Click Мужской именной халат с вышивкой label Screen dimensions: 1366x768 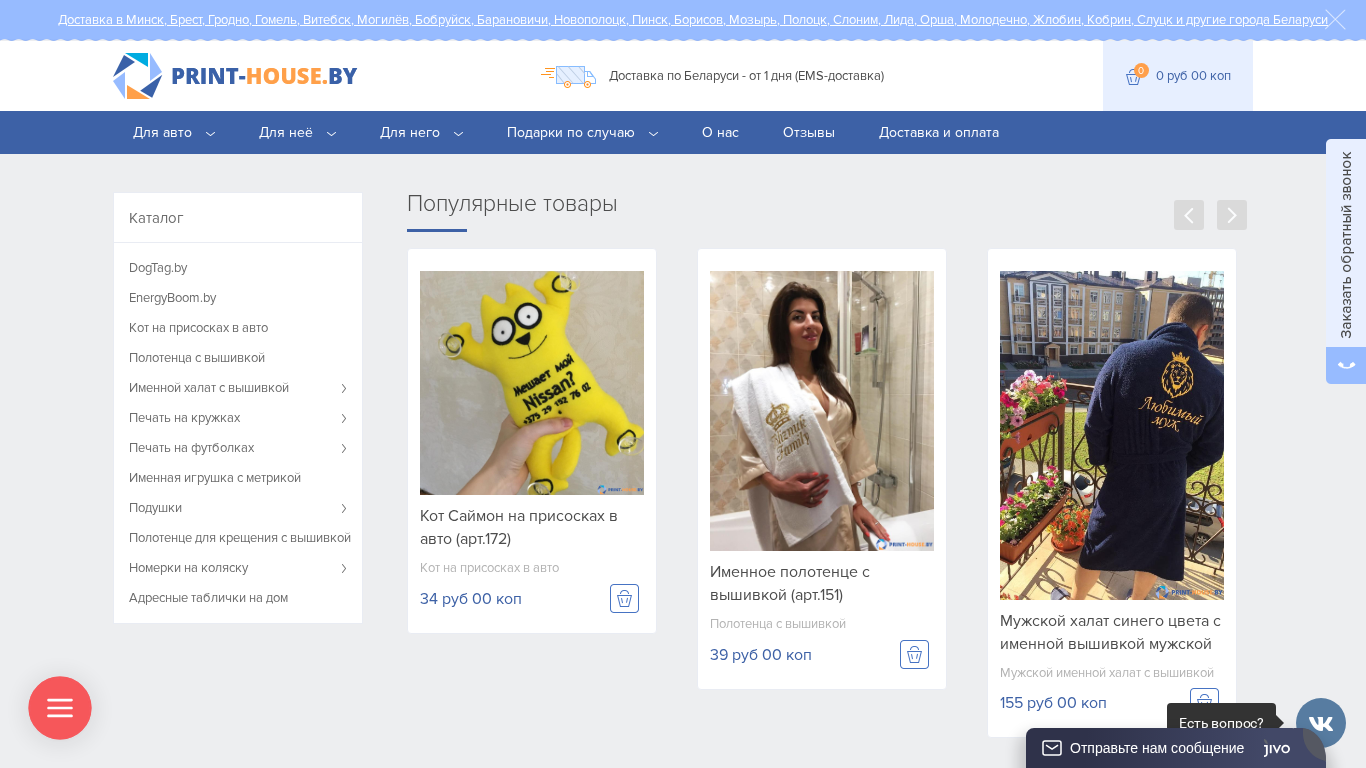[1107, 673]
